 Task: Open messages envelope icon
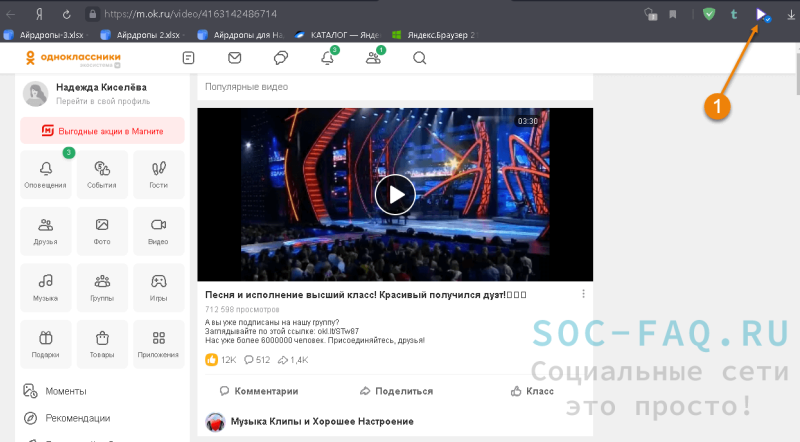[x=235, y=58]
